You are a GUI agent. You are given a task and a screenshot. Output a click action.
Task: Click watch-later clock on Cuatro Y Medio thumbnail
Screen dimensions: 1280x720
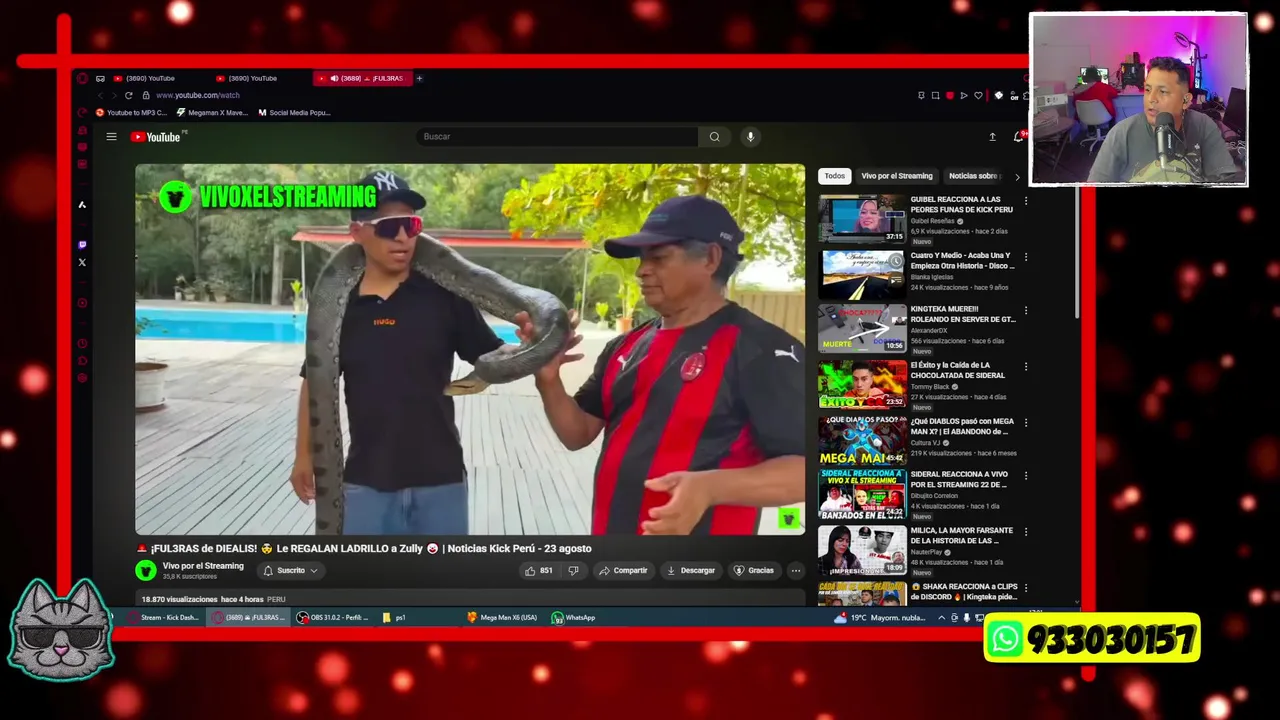[x=896, y=263]
